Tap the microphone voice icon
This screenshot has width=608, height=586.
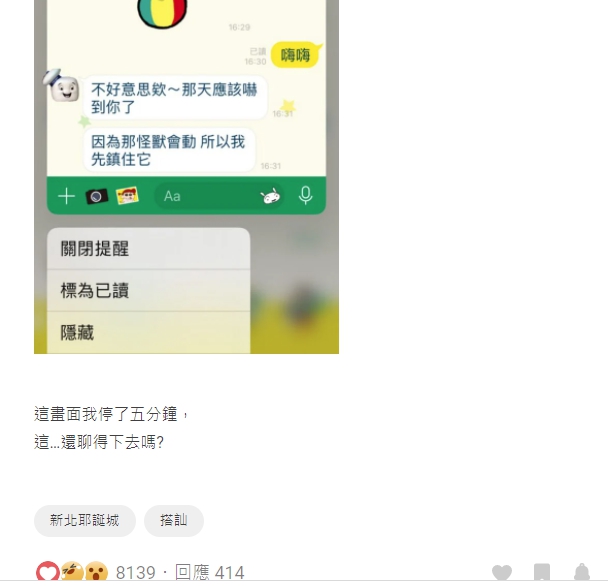306,195
